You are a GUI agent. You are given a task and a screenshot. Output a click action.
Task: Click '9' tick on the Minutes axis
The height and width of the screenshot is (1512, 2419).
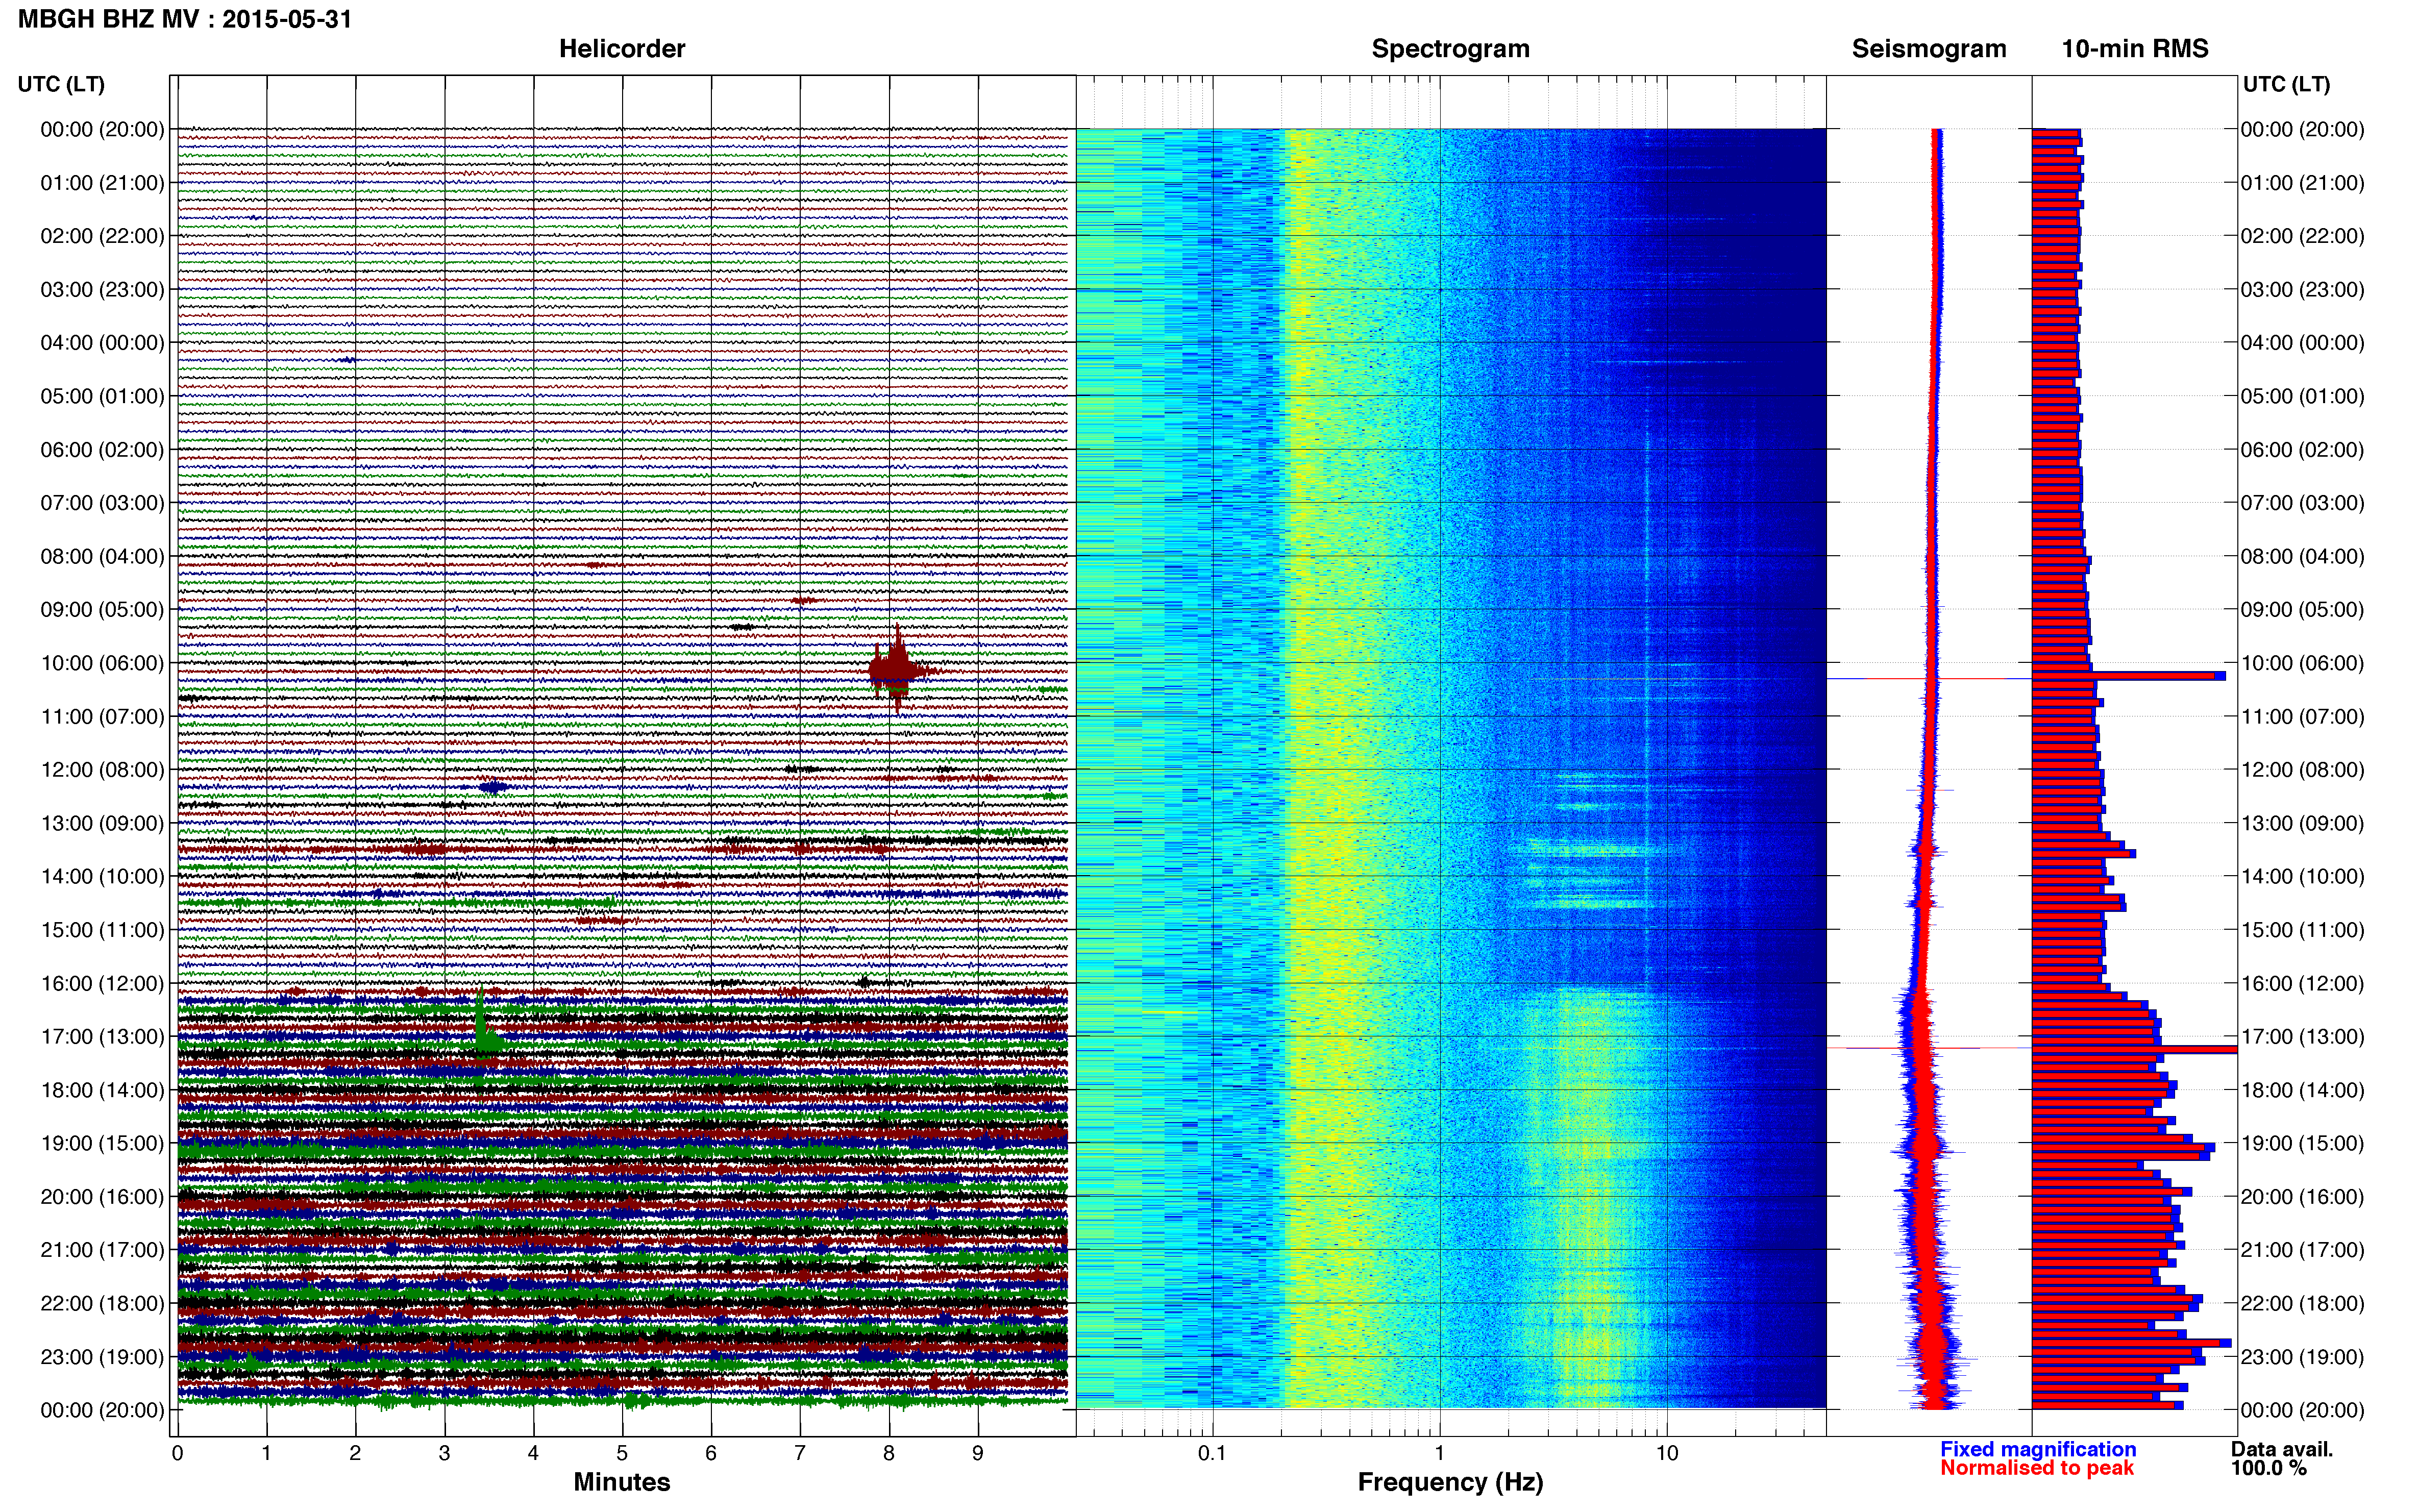tap(978, 1453)
